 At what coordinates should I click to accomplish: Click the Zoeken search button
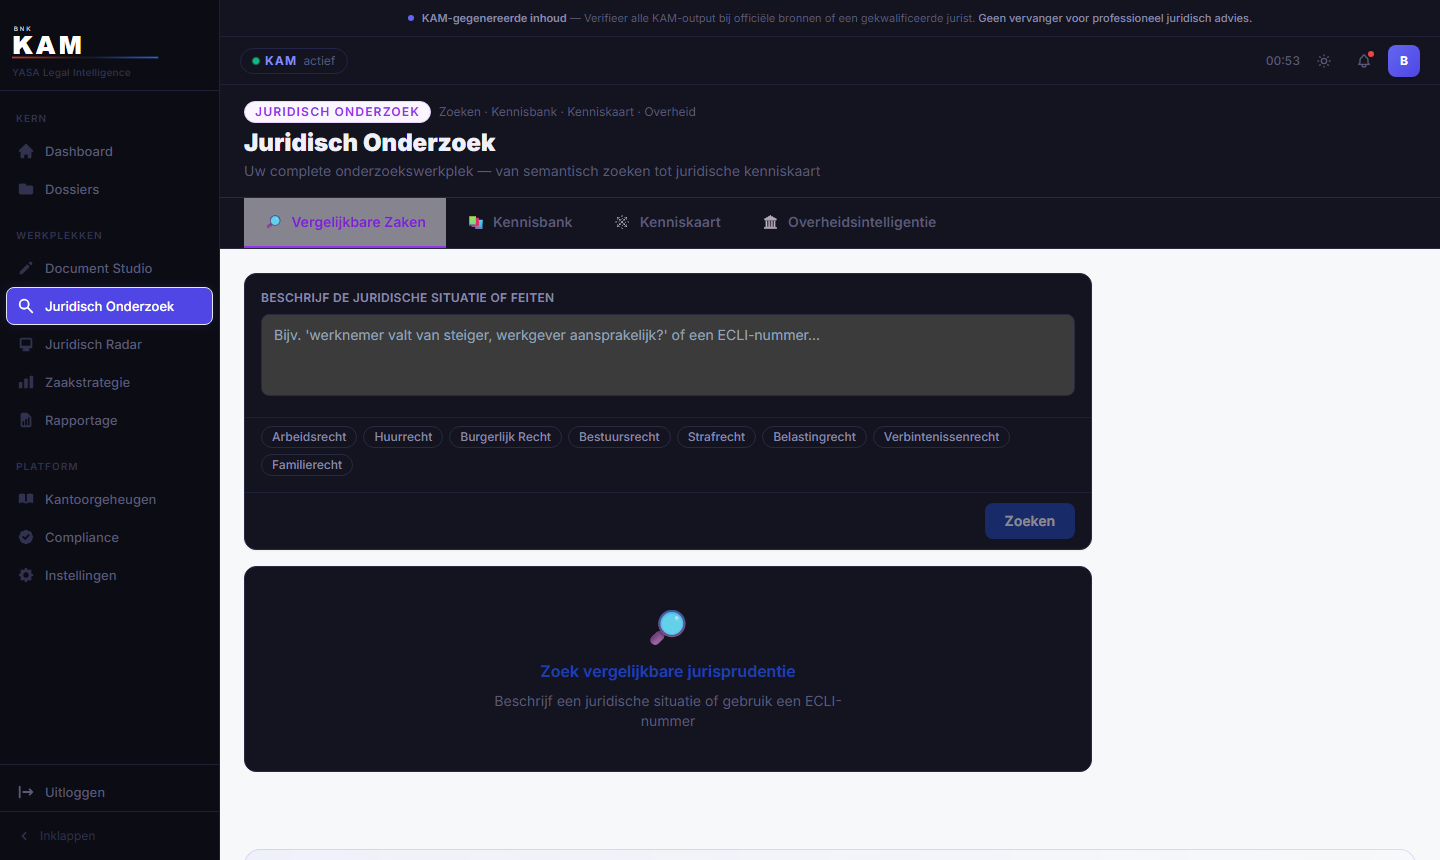[x=1030, y=521]
